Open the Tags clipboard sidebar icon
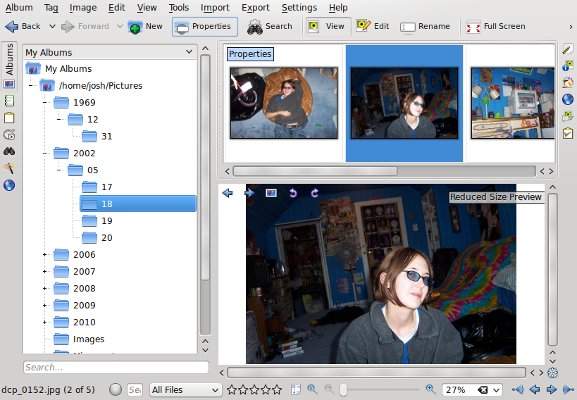This screenshot has height=400, width=577. pyautogui.click(x=9, y=118)
